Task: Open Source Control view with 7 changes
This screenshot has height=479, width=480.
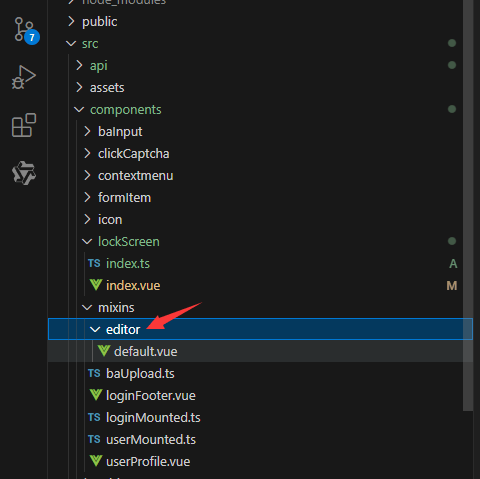Action: pos(25,30)
